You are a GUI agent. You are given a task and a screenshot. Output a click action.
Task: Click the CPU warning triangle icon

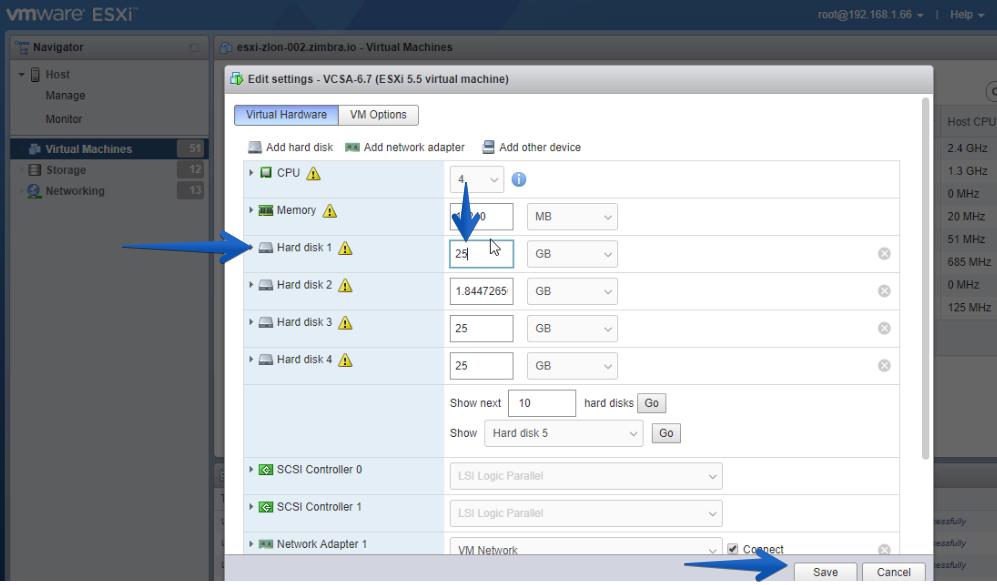pos(313,174)
